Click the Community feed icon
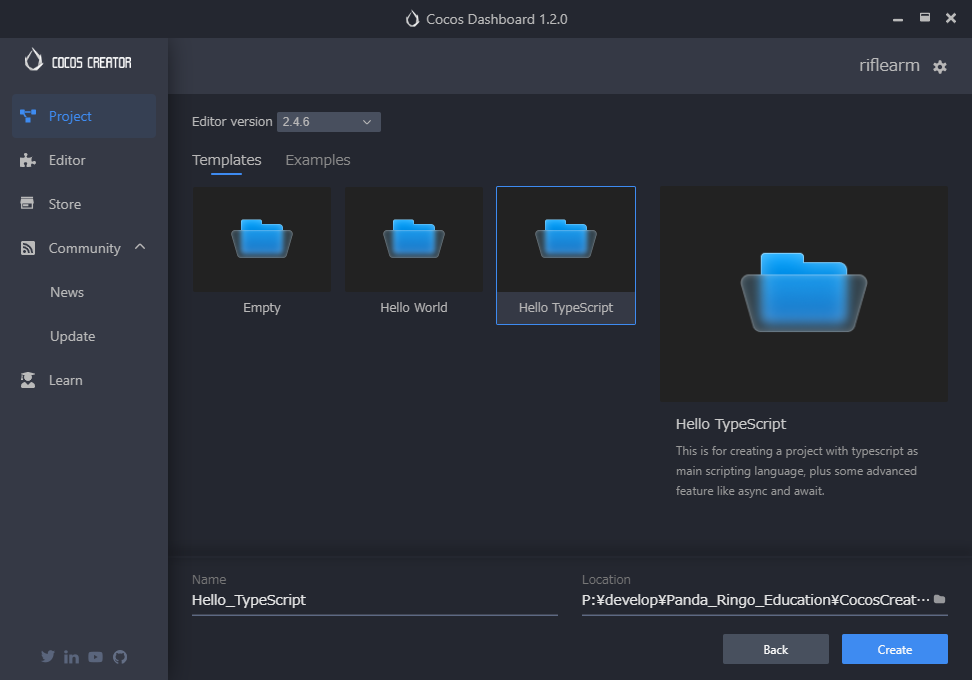The image size is (972, 680). pyautogui.click(x=28, y=248)
